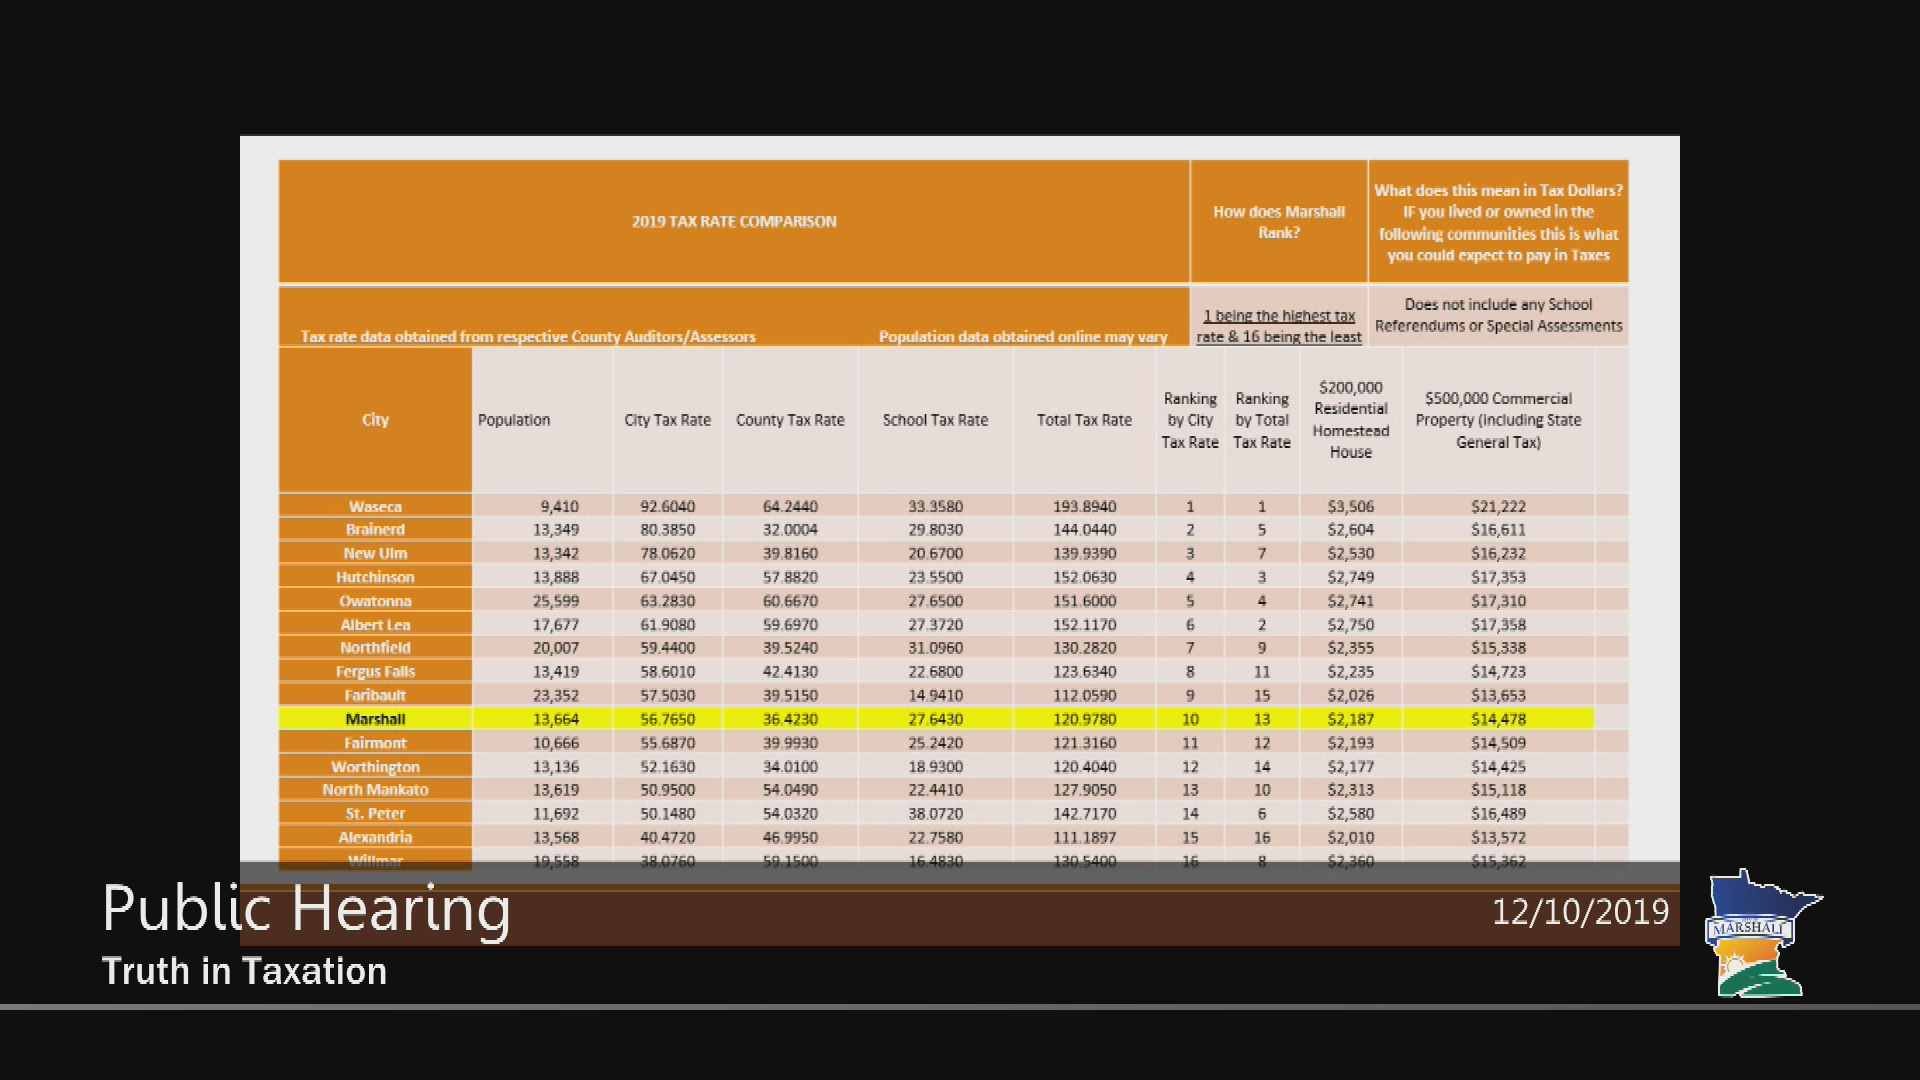Click the 2019 TAX RATE COMPARISON title

[734, 222]
